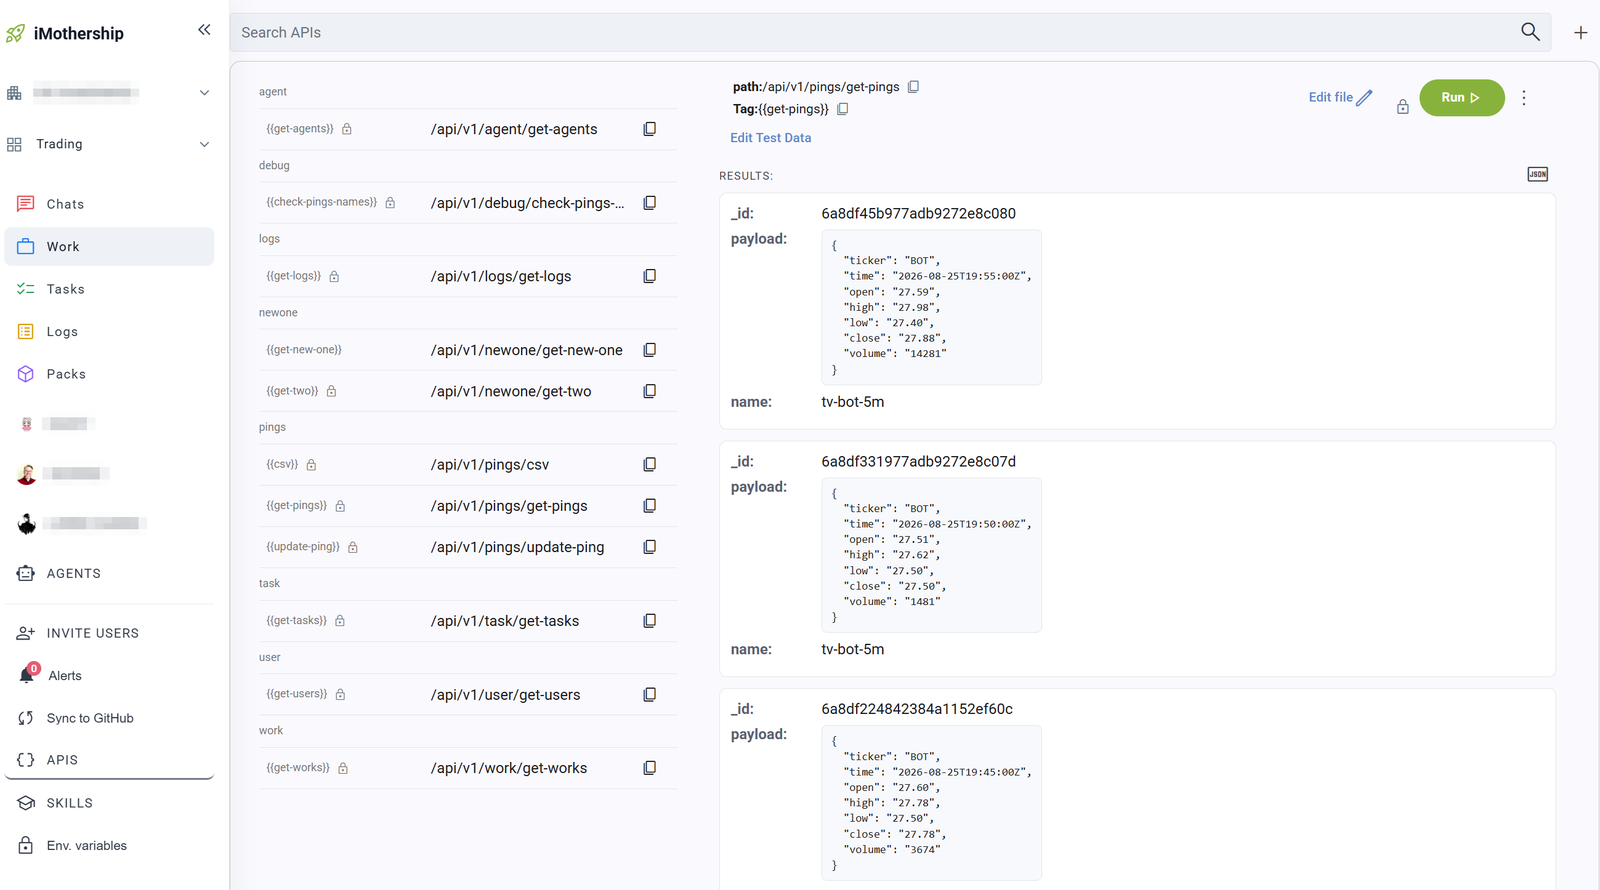Click the lock icon beside Run
This screenshot has width=1600, height=890.
(x=1403, y=107)
